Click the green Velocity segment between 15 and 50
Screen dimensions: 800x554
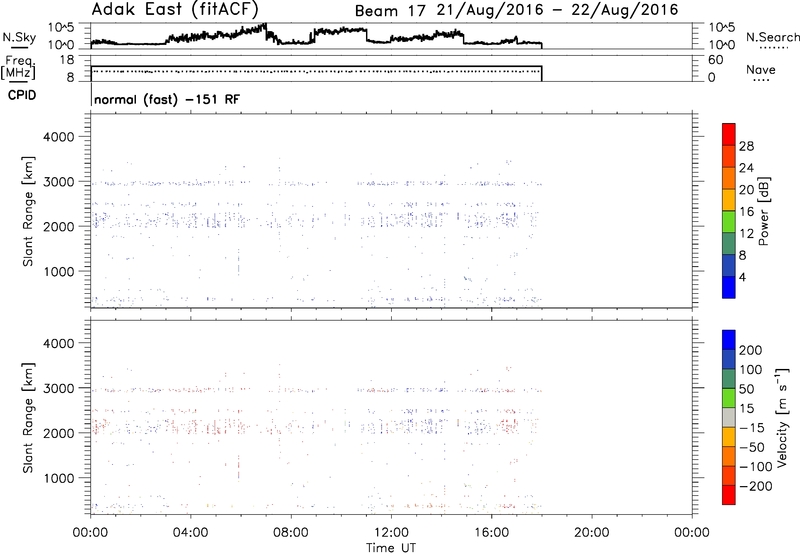[729, 398]
